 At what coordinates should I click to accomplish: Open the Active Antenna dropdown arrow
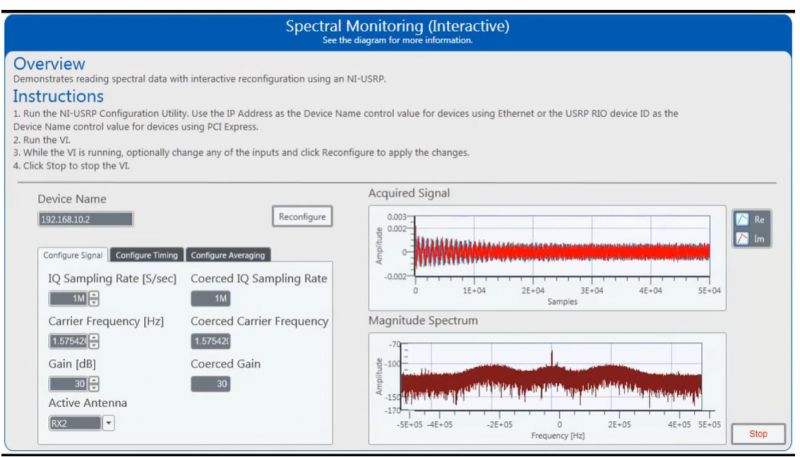pyautogui.click(x=109, y=423)
